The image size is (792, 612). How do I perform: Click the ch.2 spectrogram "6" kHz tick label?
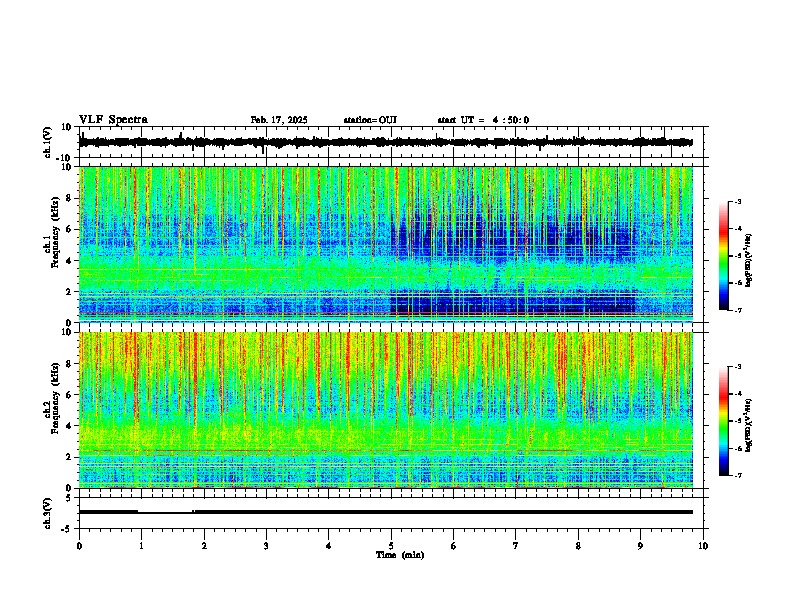click(70, 395)
